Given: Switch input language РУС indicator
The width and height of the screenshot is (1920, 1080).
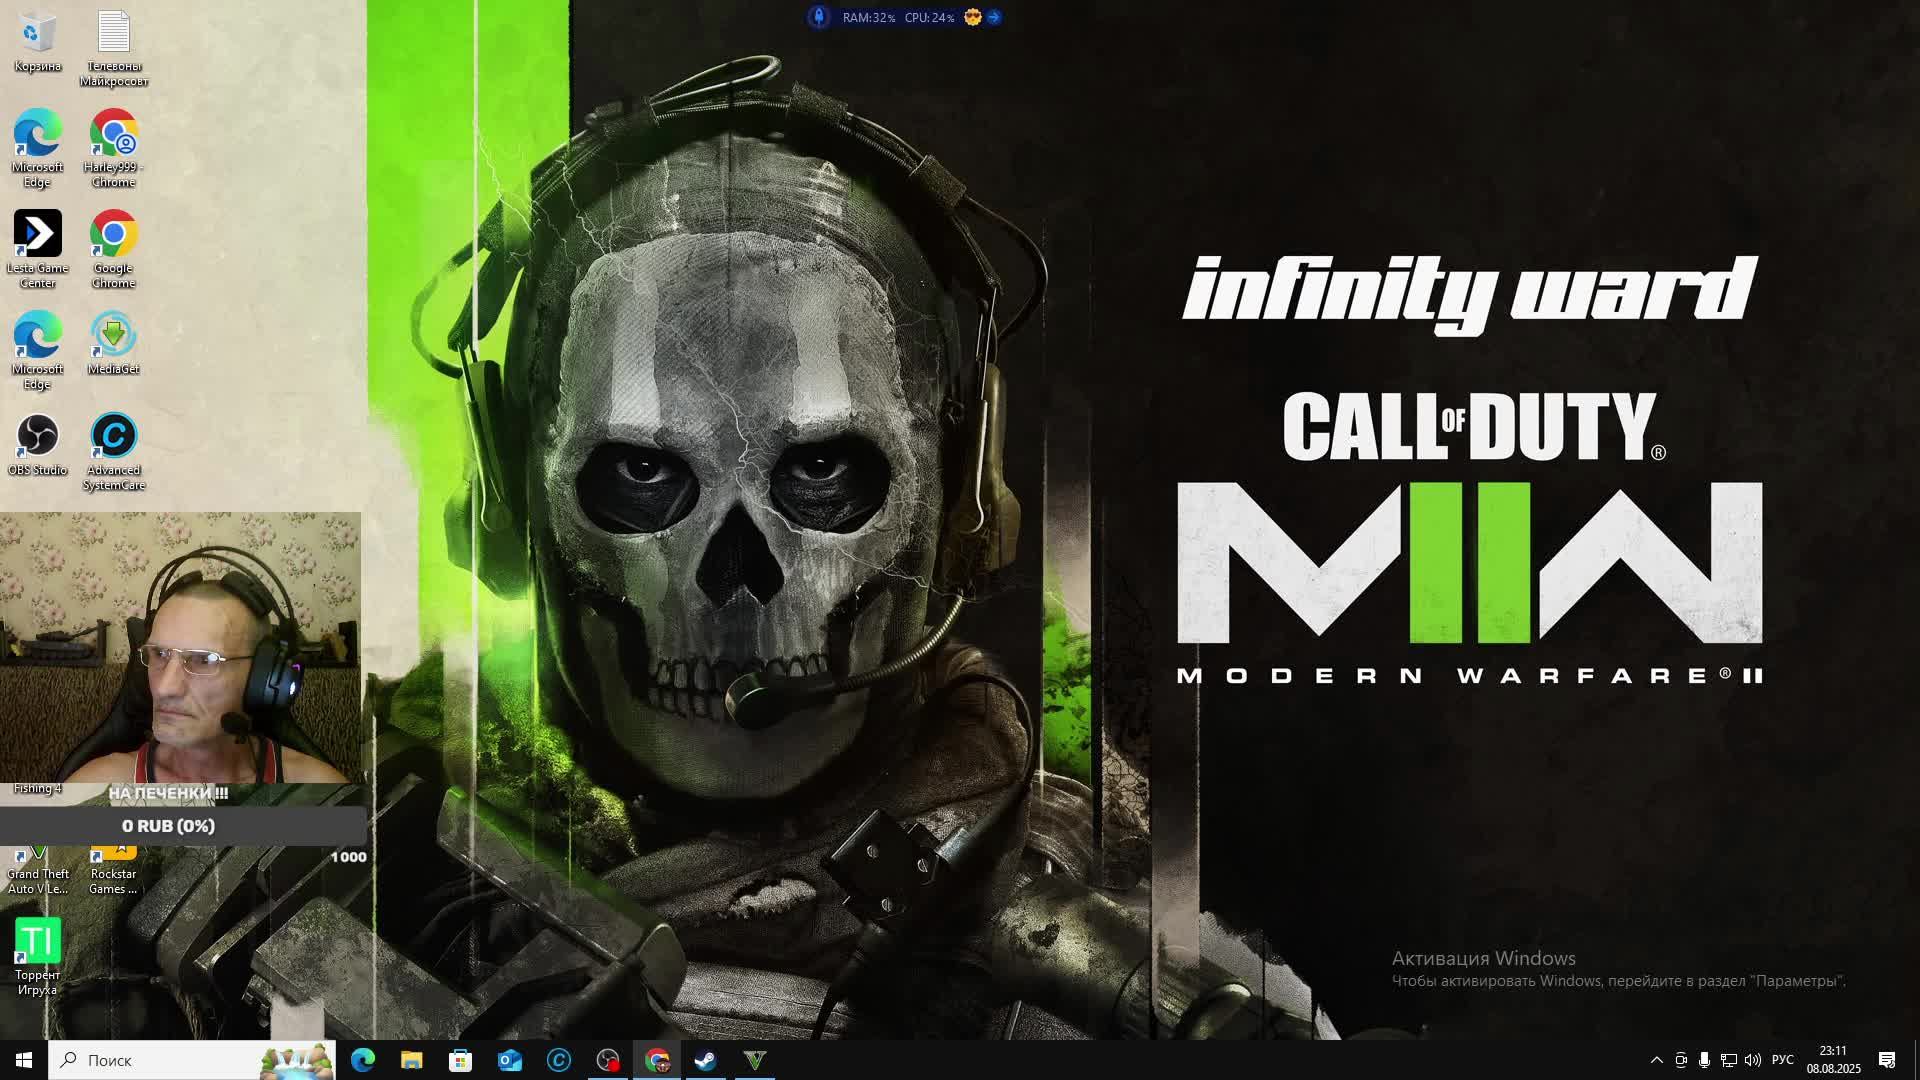Looking at the screenshot, I should [1782, 1060].
